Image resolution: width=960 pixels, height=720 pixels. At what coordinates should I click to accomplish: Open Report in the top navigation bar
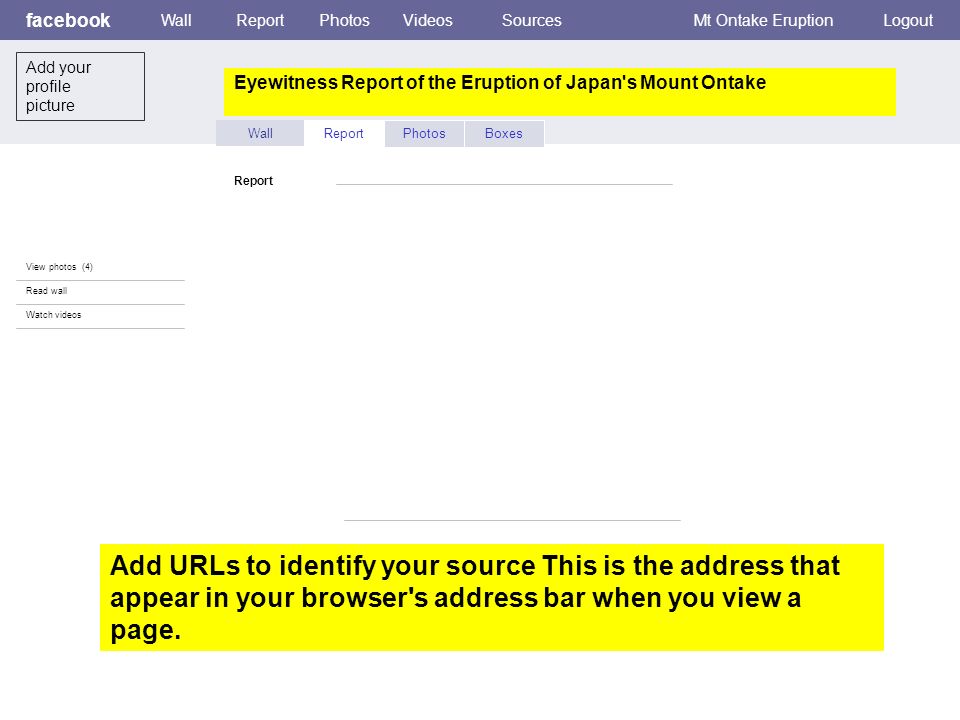260,20
